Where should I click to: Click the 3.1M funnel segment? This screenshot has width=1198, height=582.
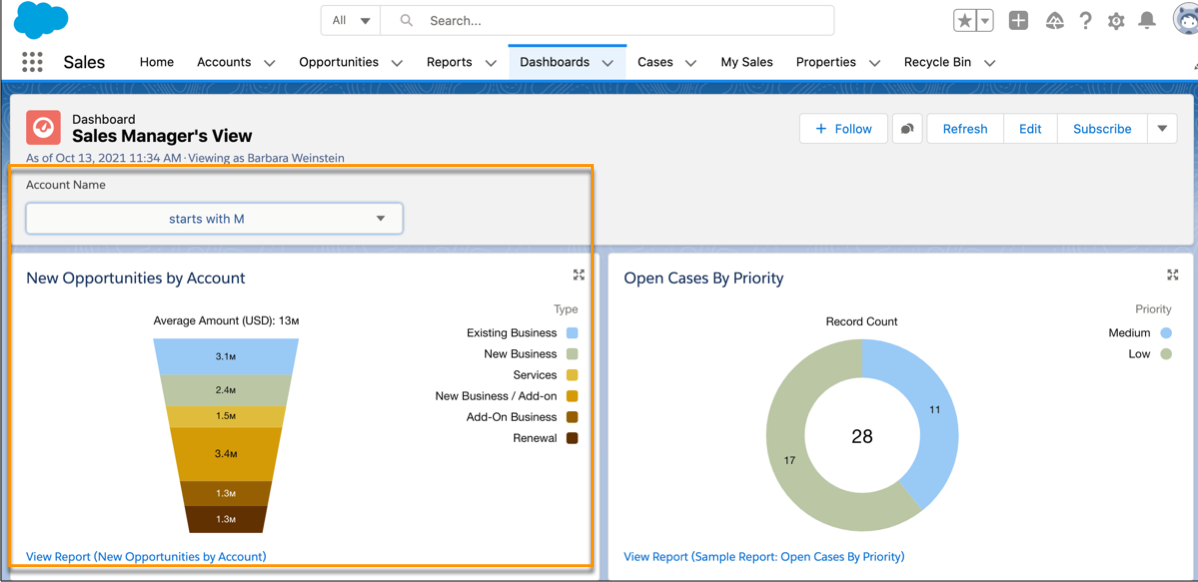coord(226,357)
